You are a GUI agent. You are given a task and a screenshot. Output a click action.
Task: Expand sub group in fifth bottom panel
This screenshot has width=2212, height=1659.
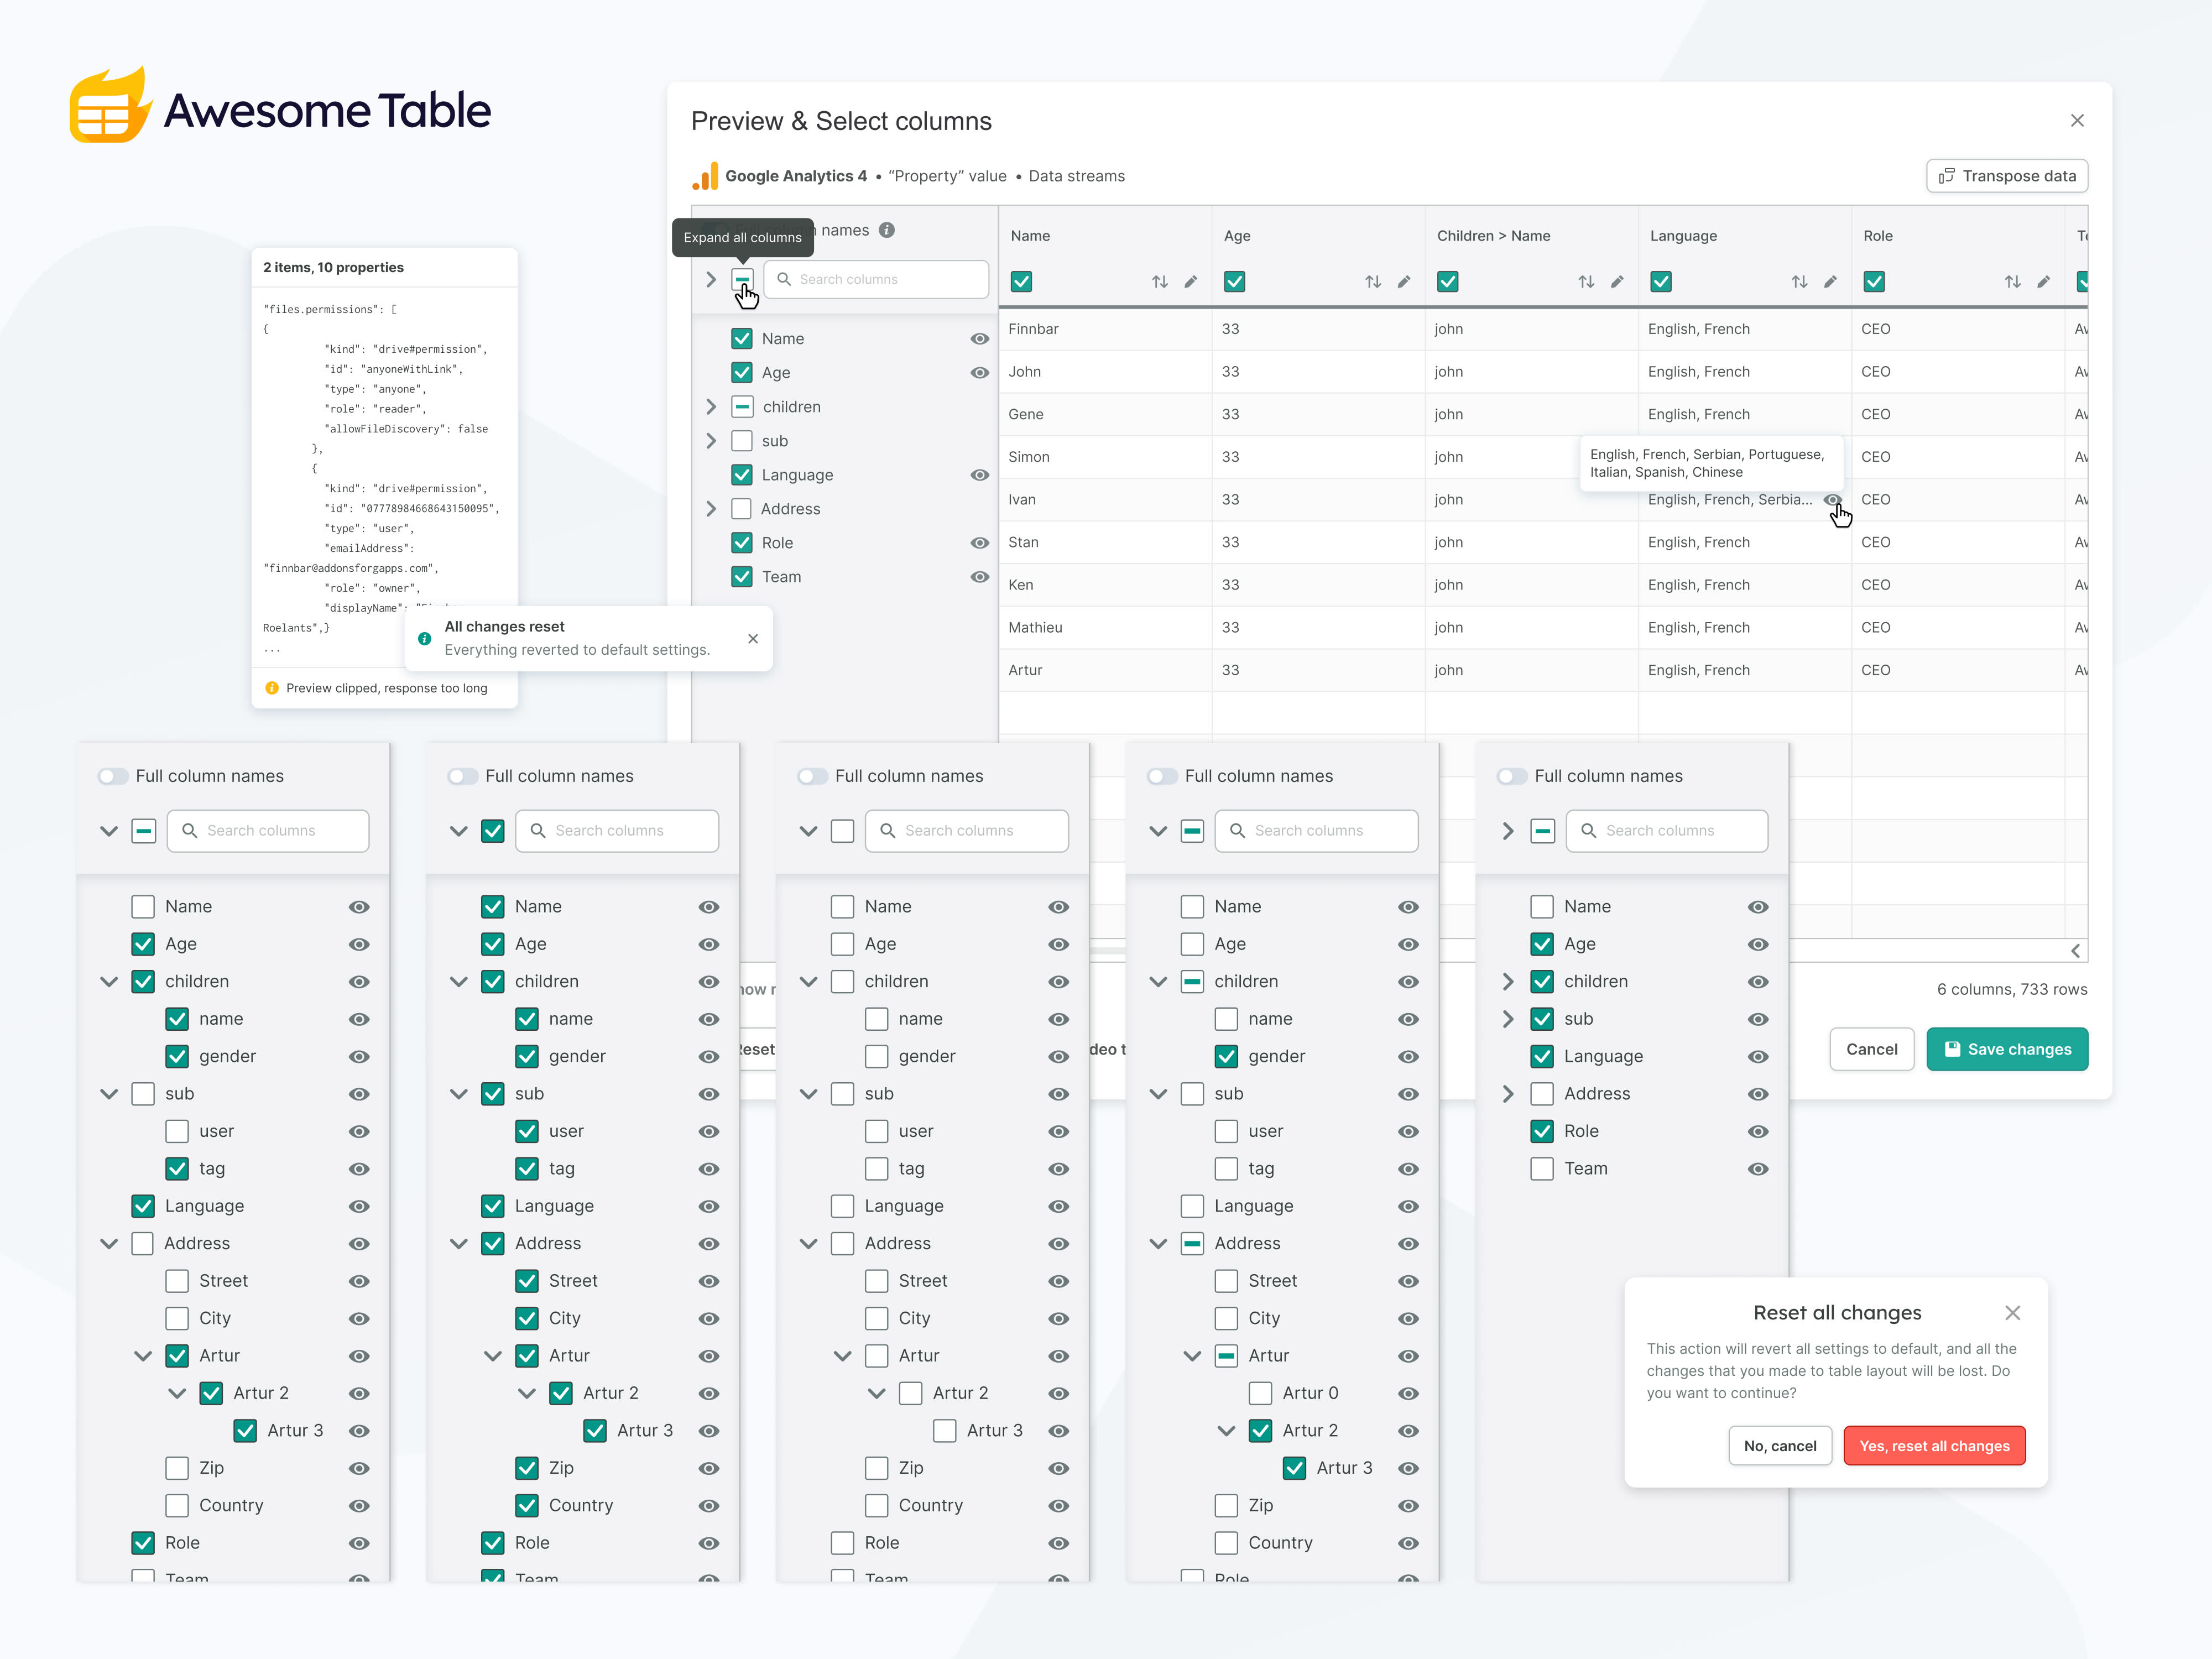[1508, 1019]
